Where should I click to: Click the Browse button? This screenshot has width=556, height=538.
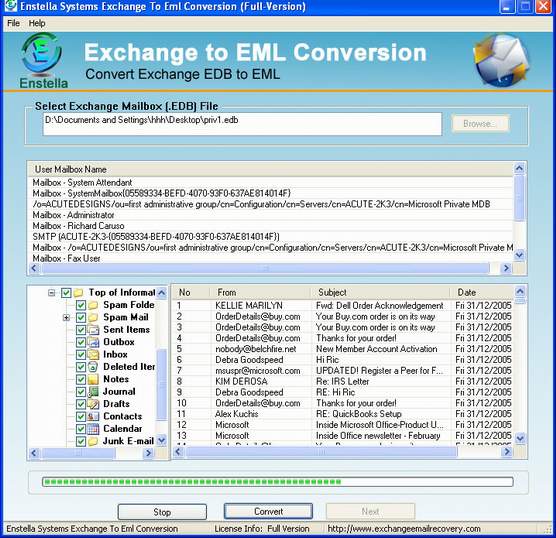480,124
